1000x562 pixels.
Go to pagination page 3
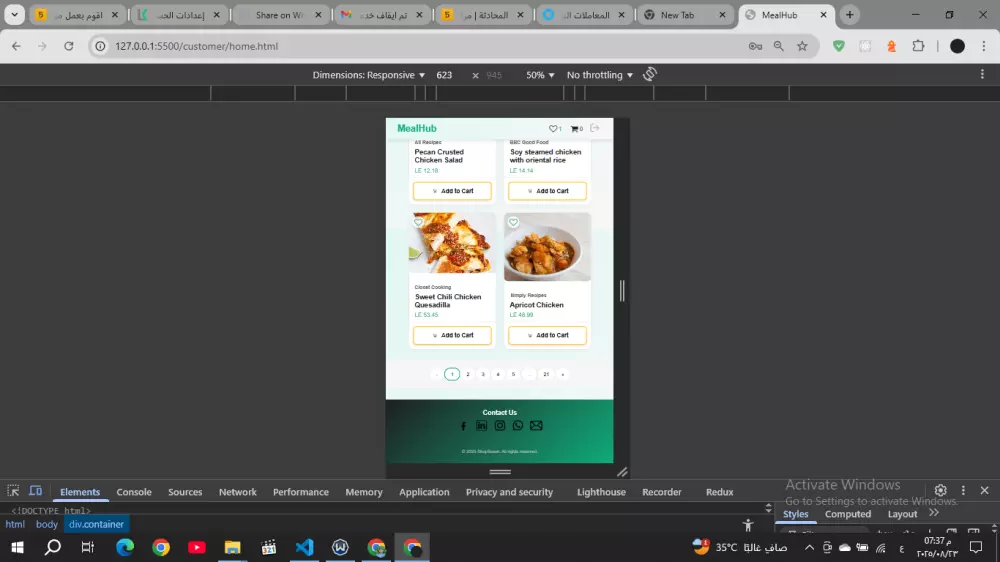click(483, 374)
